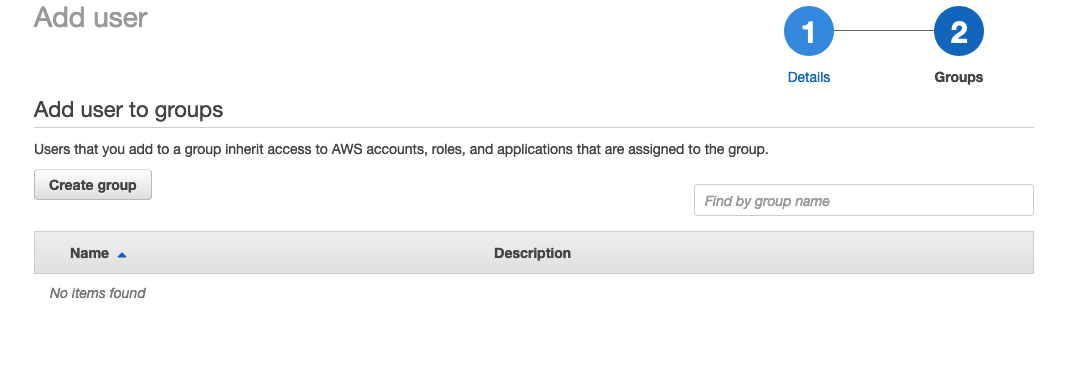Click empty header area right of Description
Screen dimensions: 1070x371
click(x=802, y=253)
